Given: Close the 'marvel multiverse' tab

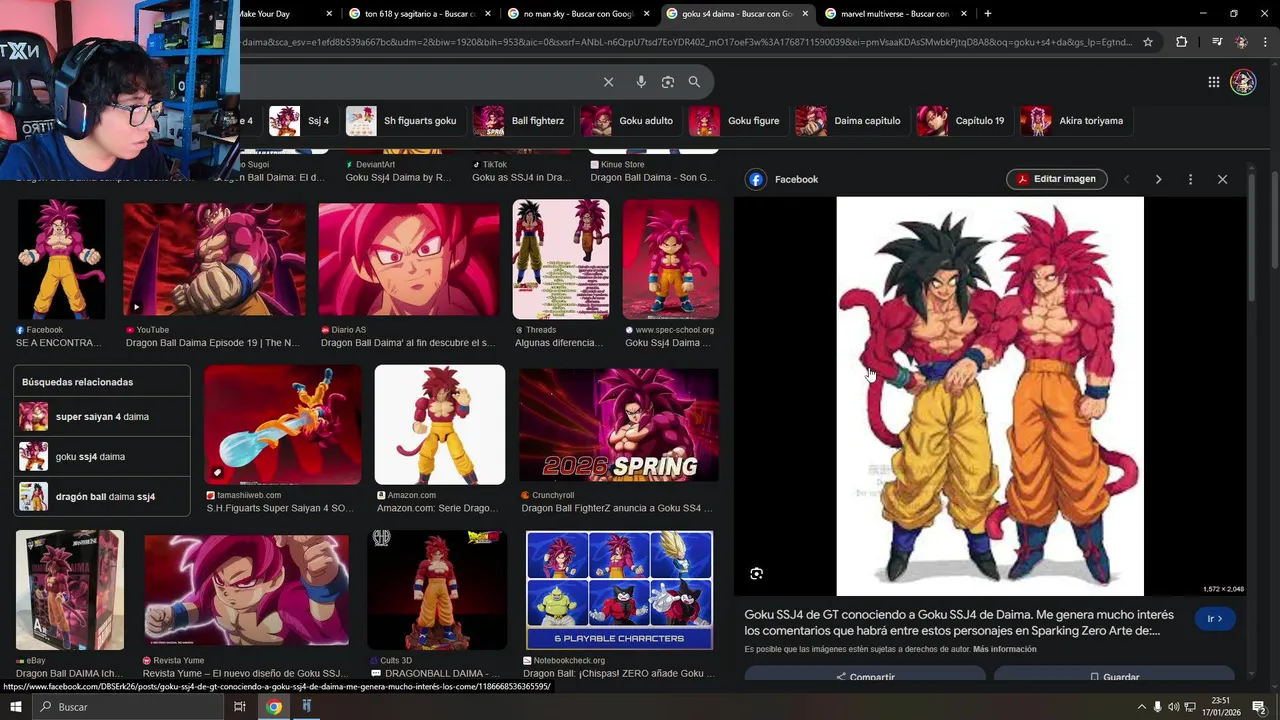Looking at the screenshot, I should coord(964,14).
